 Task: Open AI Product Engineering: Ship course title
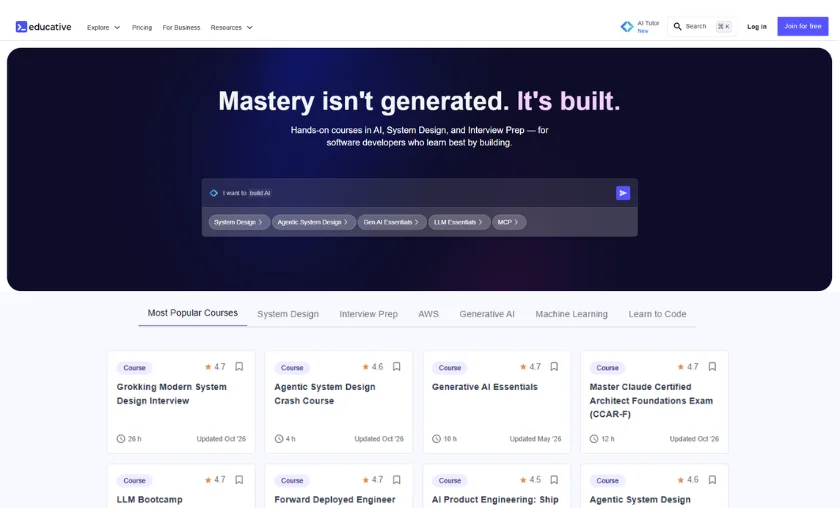[x=495, y=499]
